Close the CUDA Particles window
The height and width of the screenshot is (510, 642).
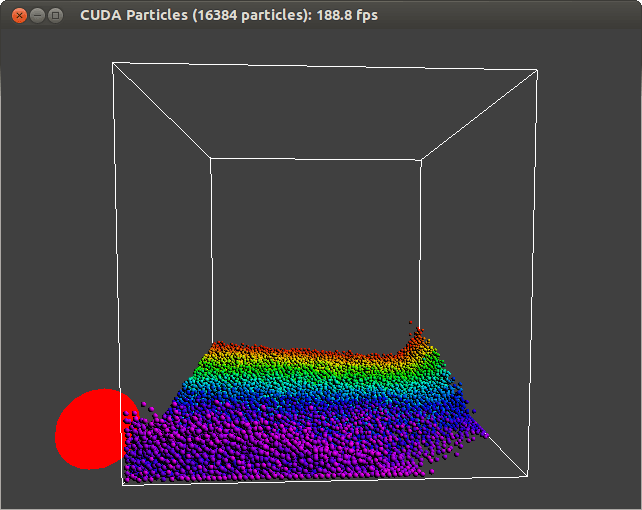click(x=19, y=16)
